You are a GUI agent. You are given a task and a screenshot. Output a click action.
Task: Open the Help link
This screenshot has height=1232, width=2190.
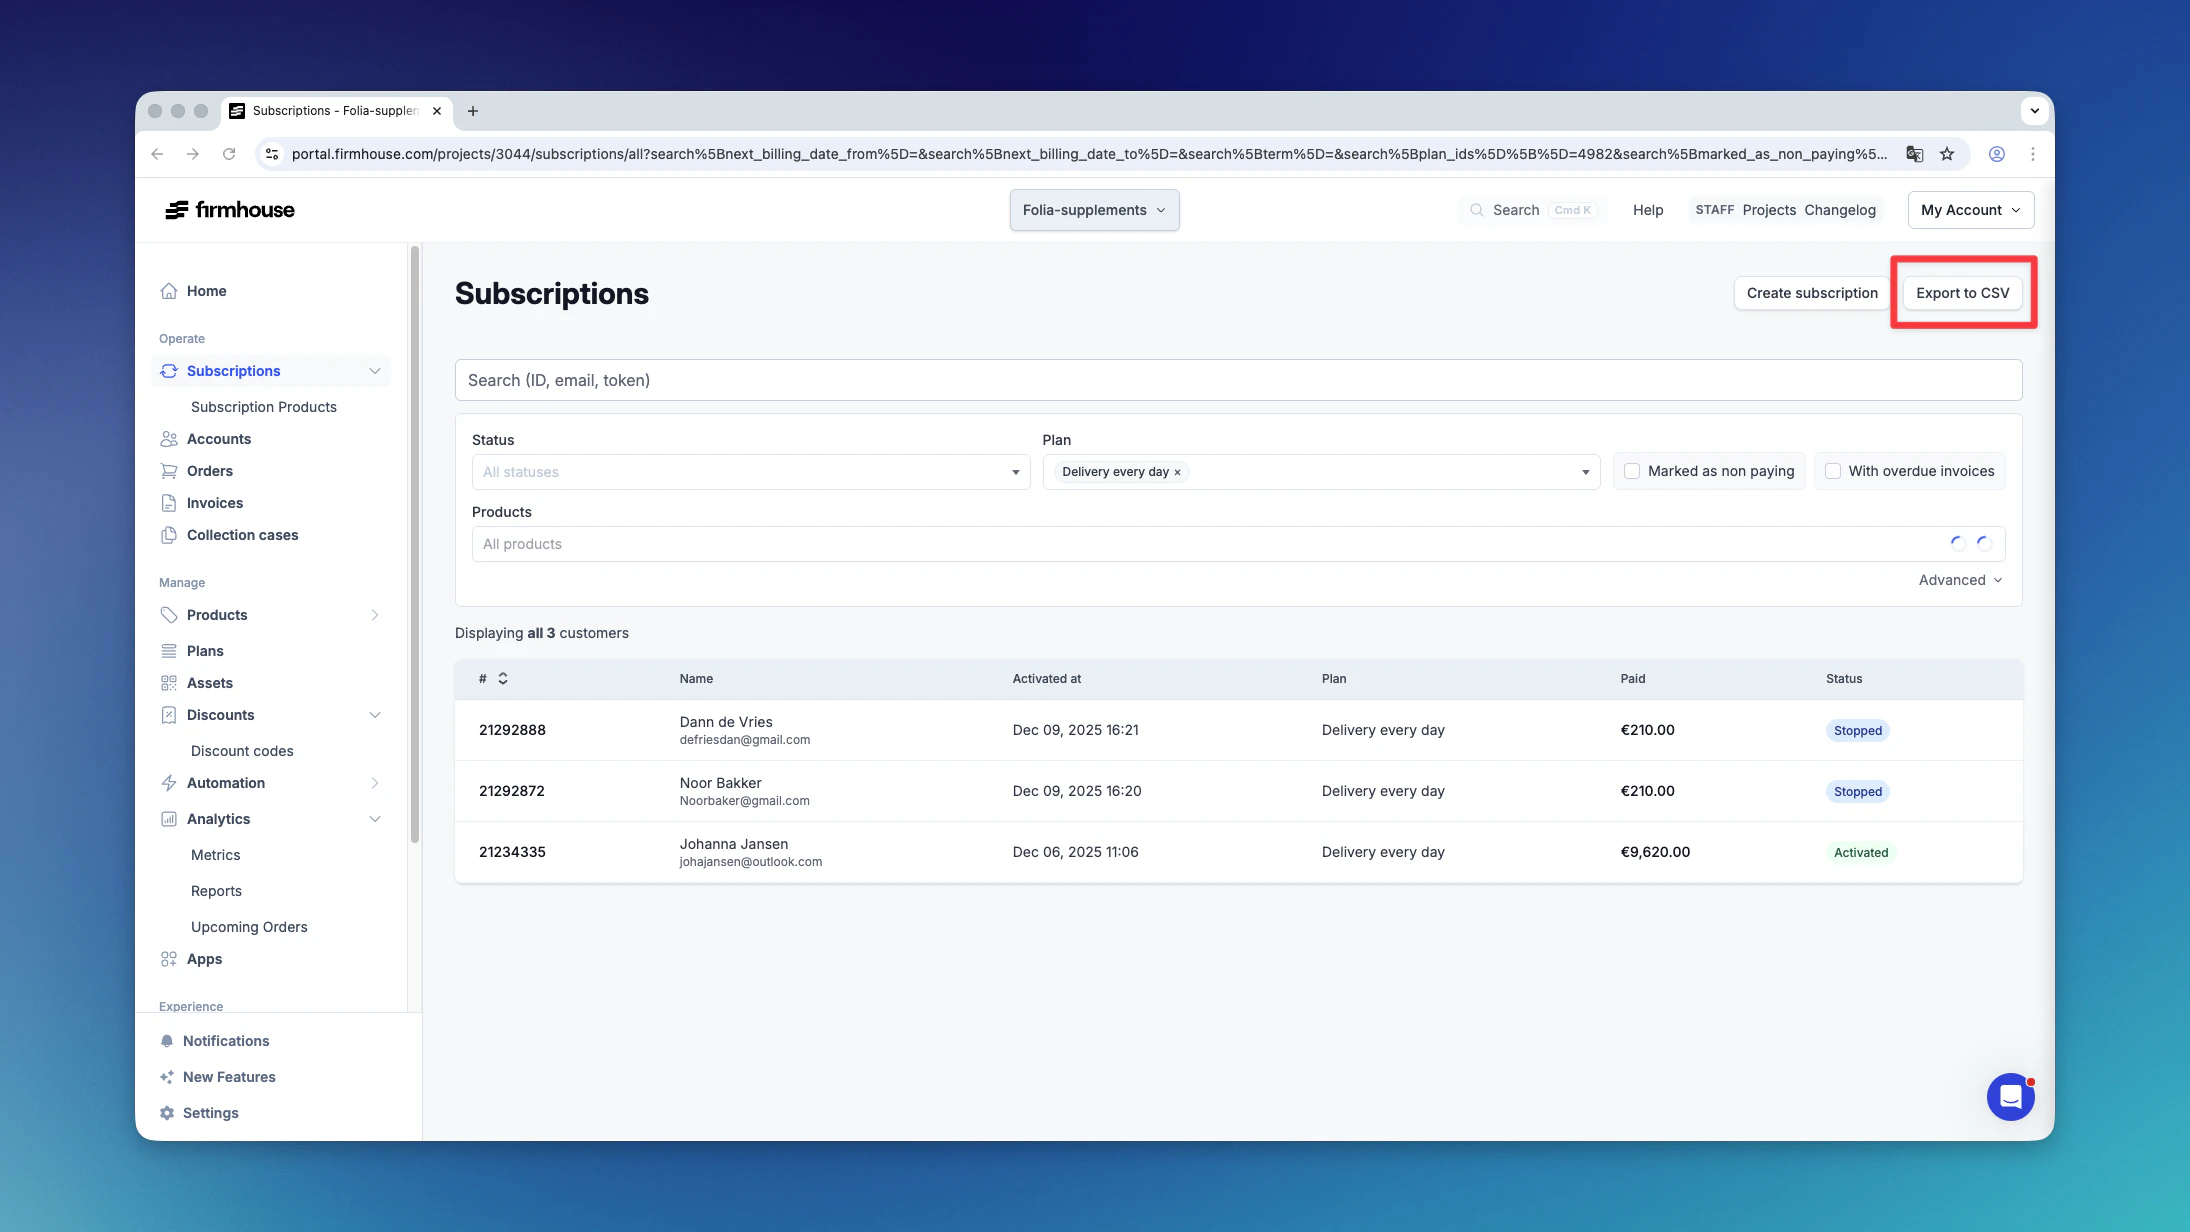click(x=1648, y=210)
